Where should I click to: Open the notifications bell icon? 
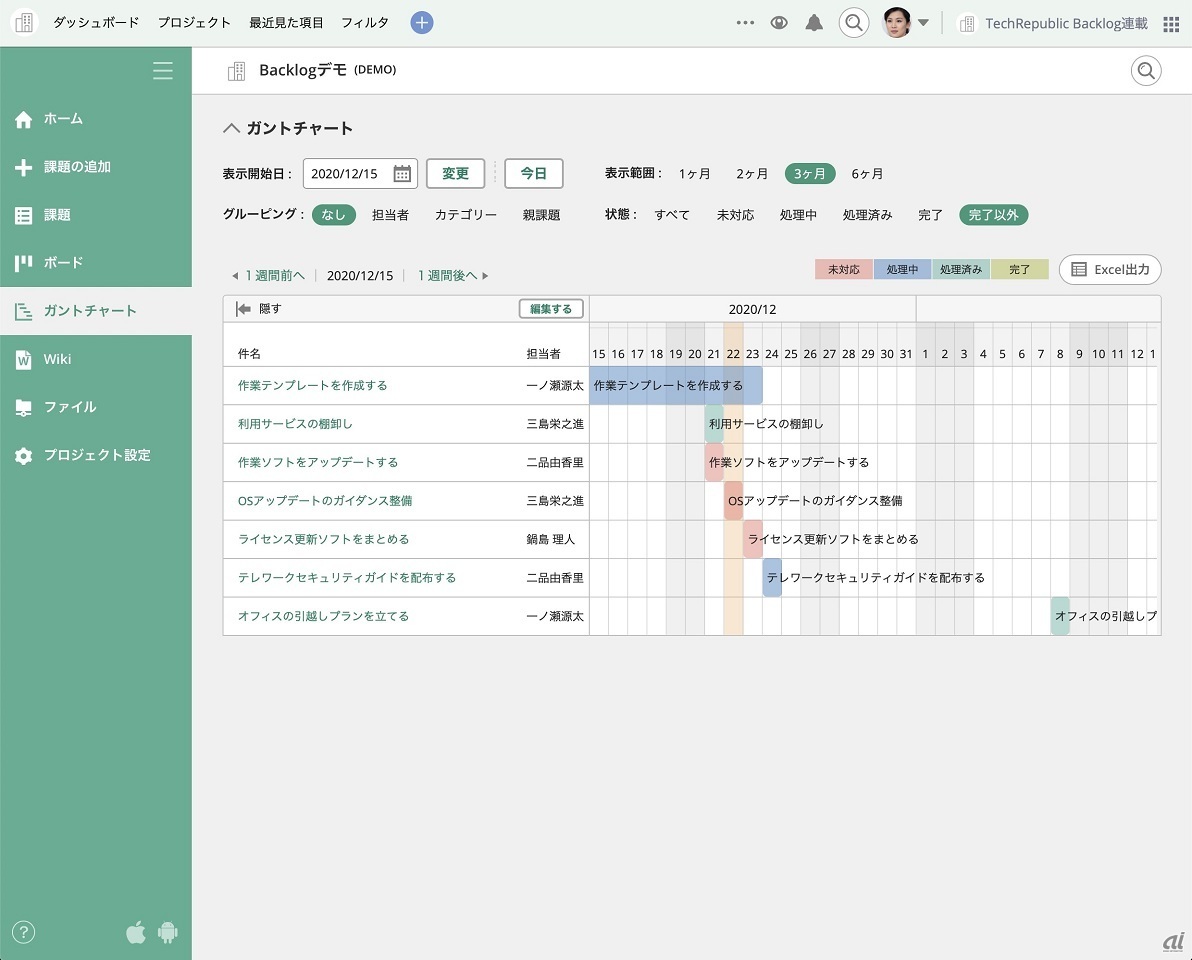(814, 23)
